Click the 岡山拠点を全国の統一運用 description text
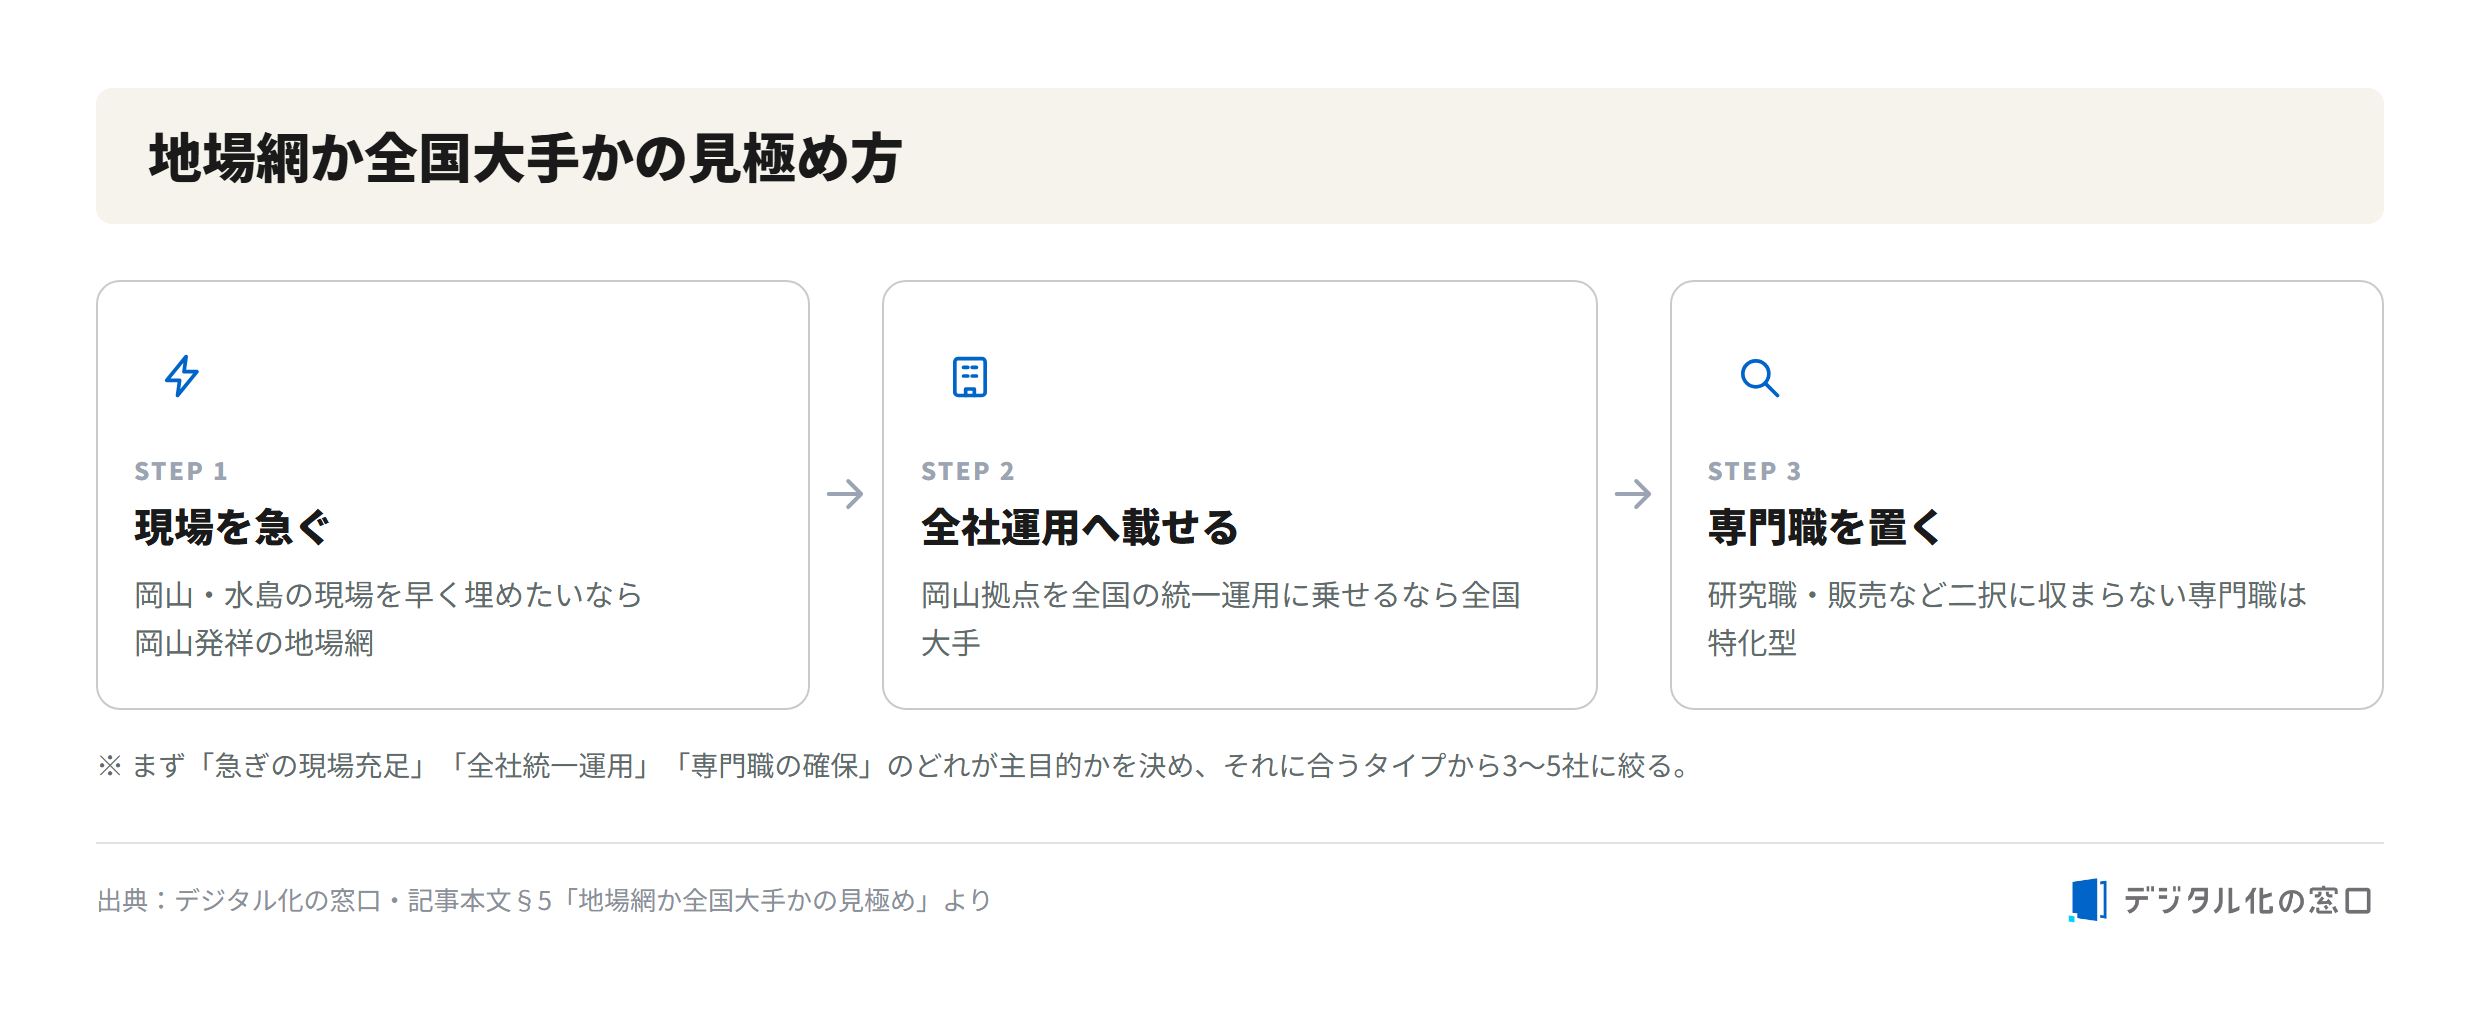This screenshot has height=1016, width=2480. point(1220,619)
